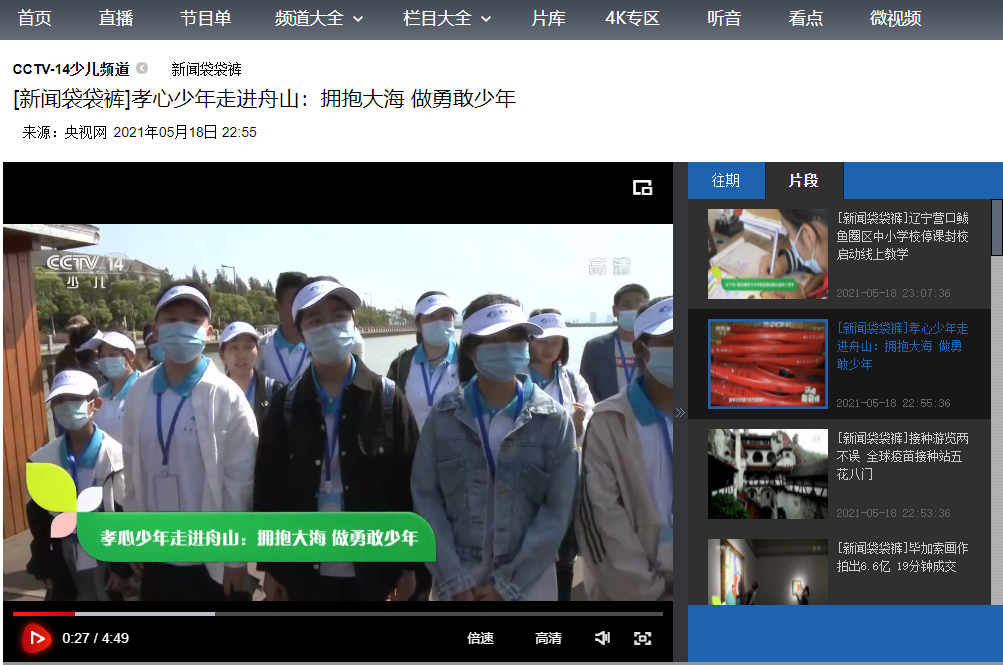Open the 接种游览两不误 video thumbnail

tap(768, 474)
